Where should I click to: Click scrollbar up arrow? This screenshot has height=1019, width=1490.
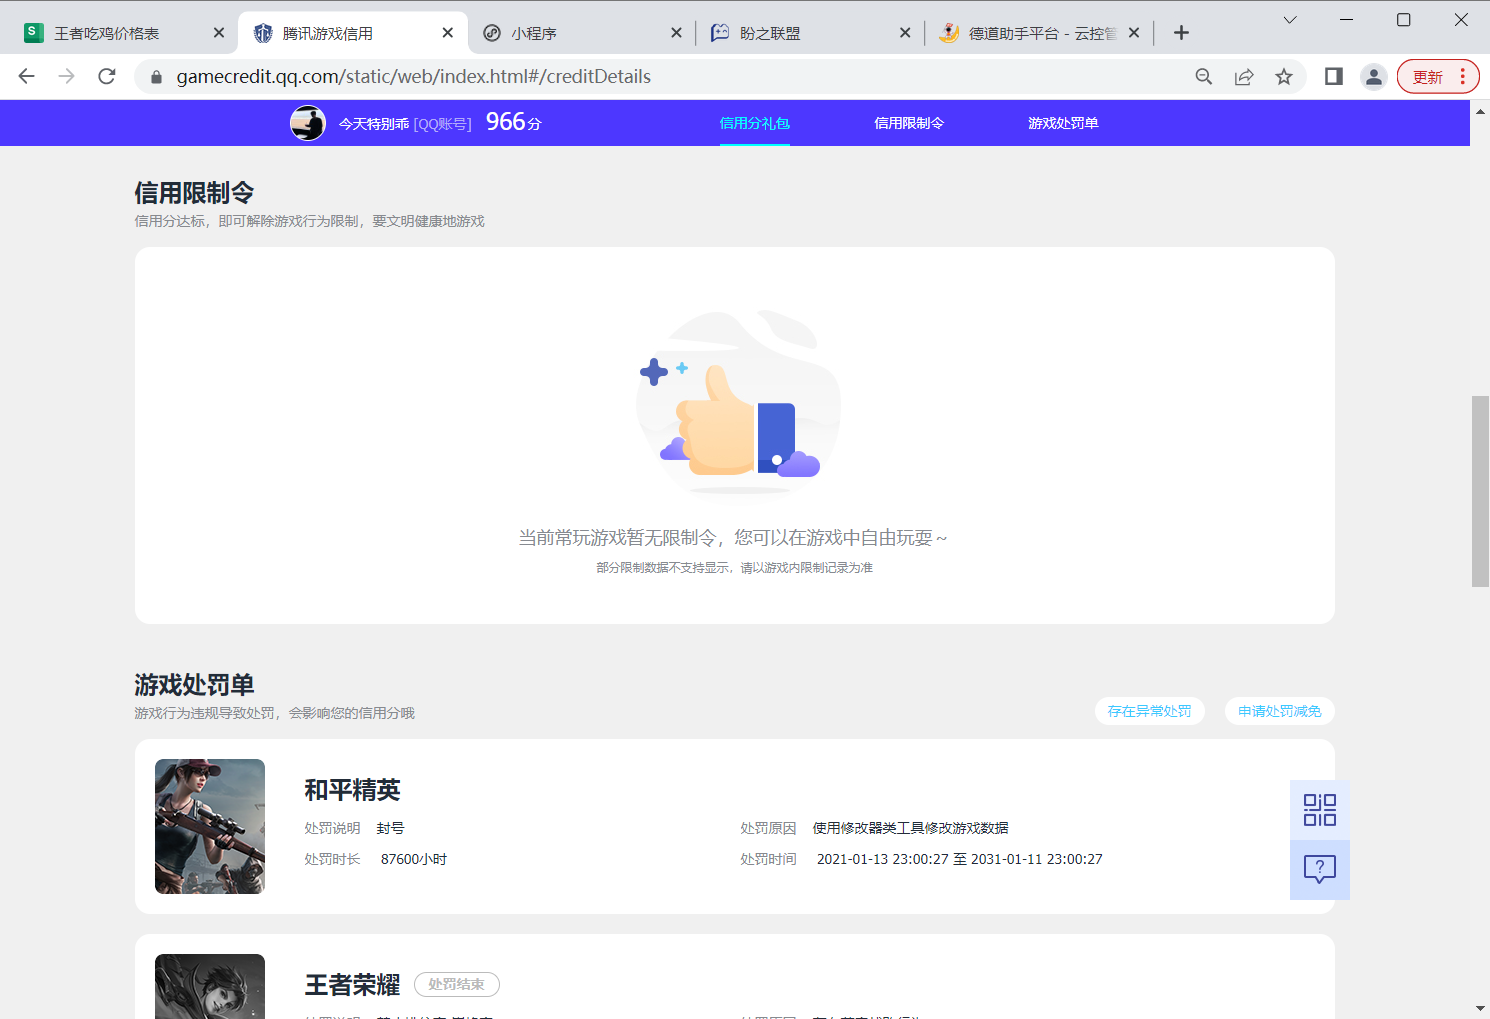tap(1480, 111)
